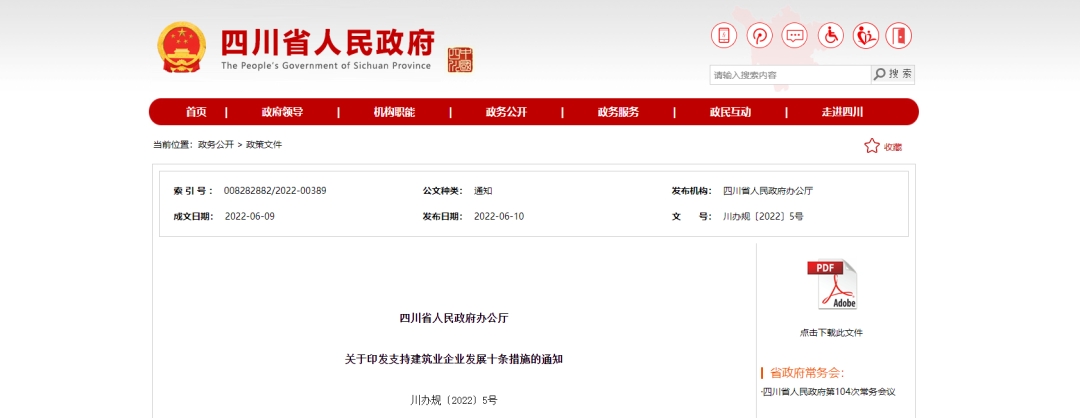Viewport: 1080px width, 418px height.
Task: Open the 政务服务 menu item
Action: click(618, 112)
